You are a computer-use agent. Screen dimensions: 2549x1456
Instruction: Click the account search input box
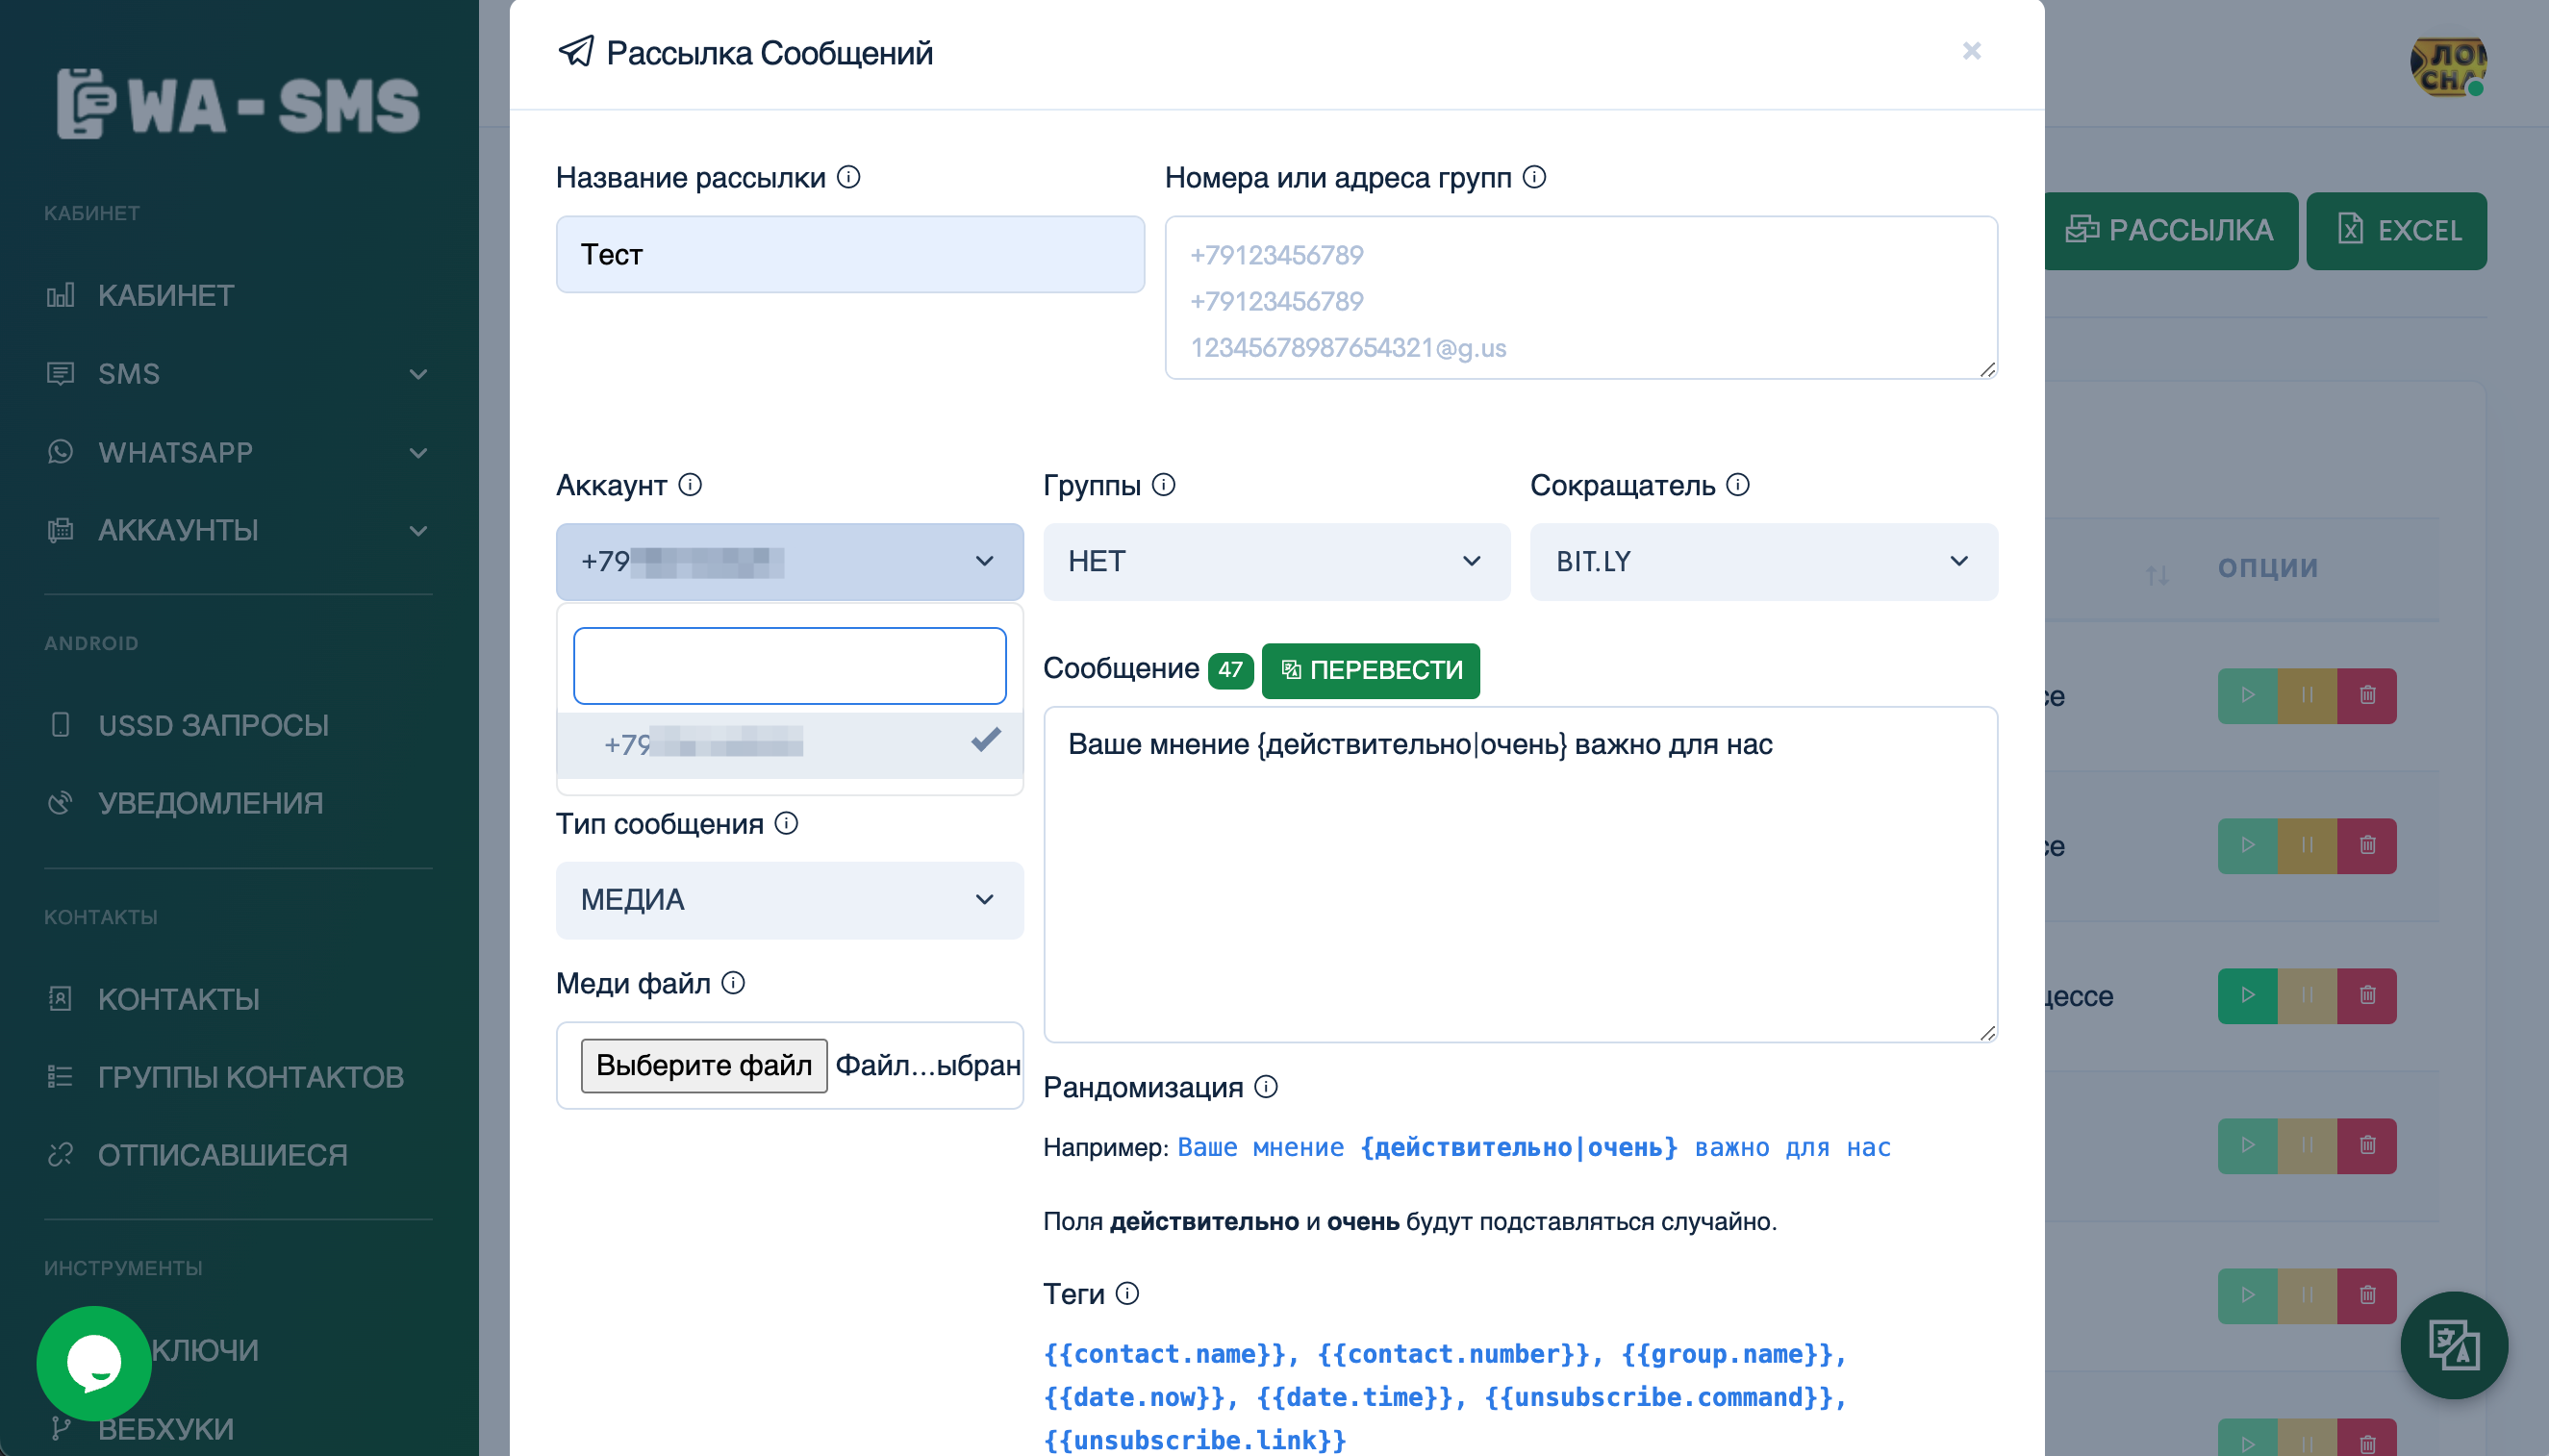pyautogui.click(x=789, y=666)
